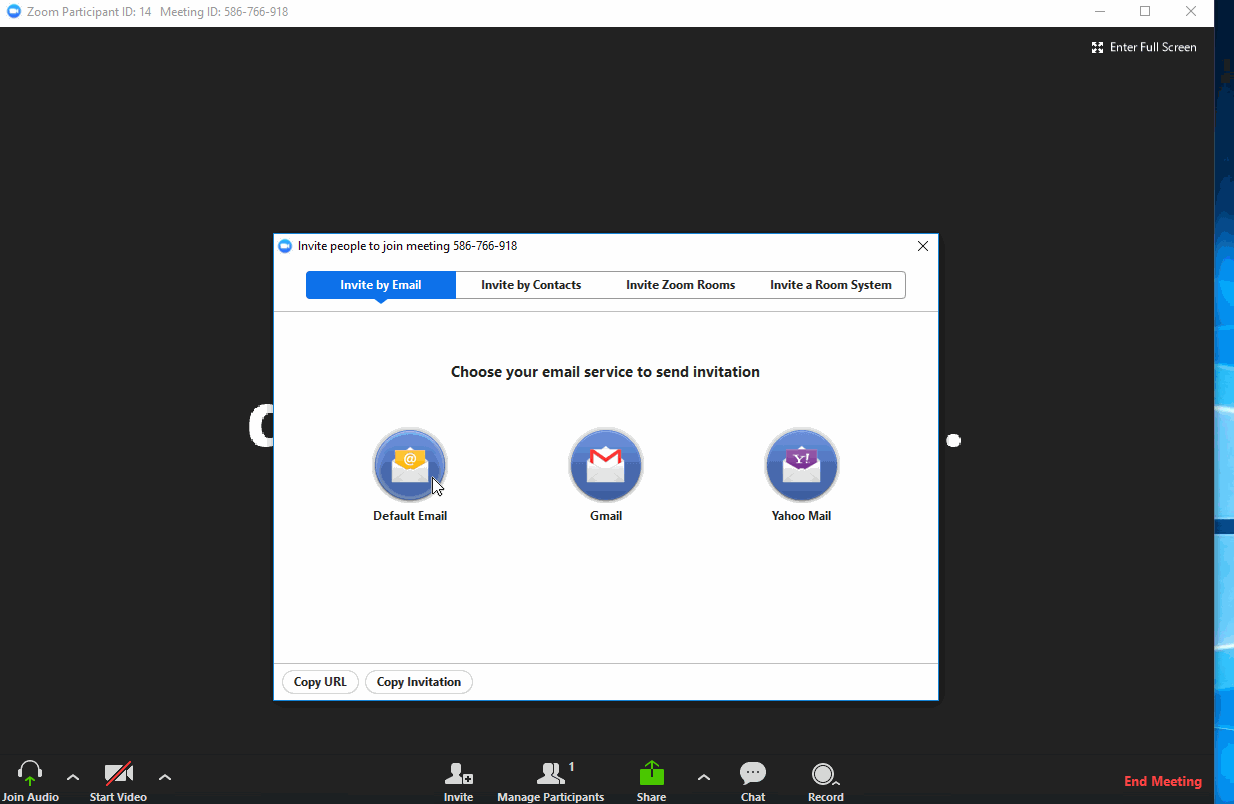The height and width of the screenshot is (804, 1234).
Task: Expand share options arrow beside Share
Action: click(704, 777)
